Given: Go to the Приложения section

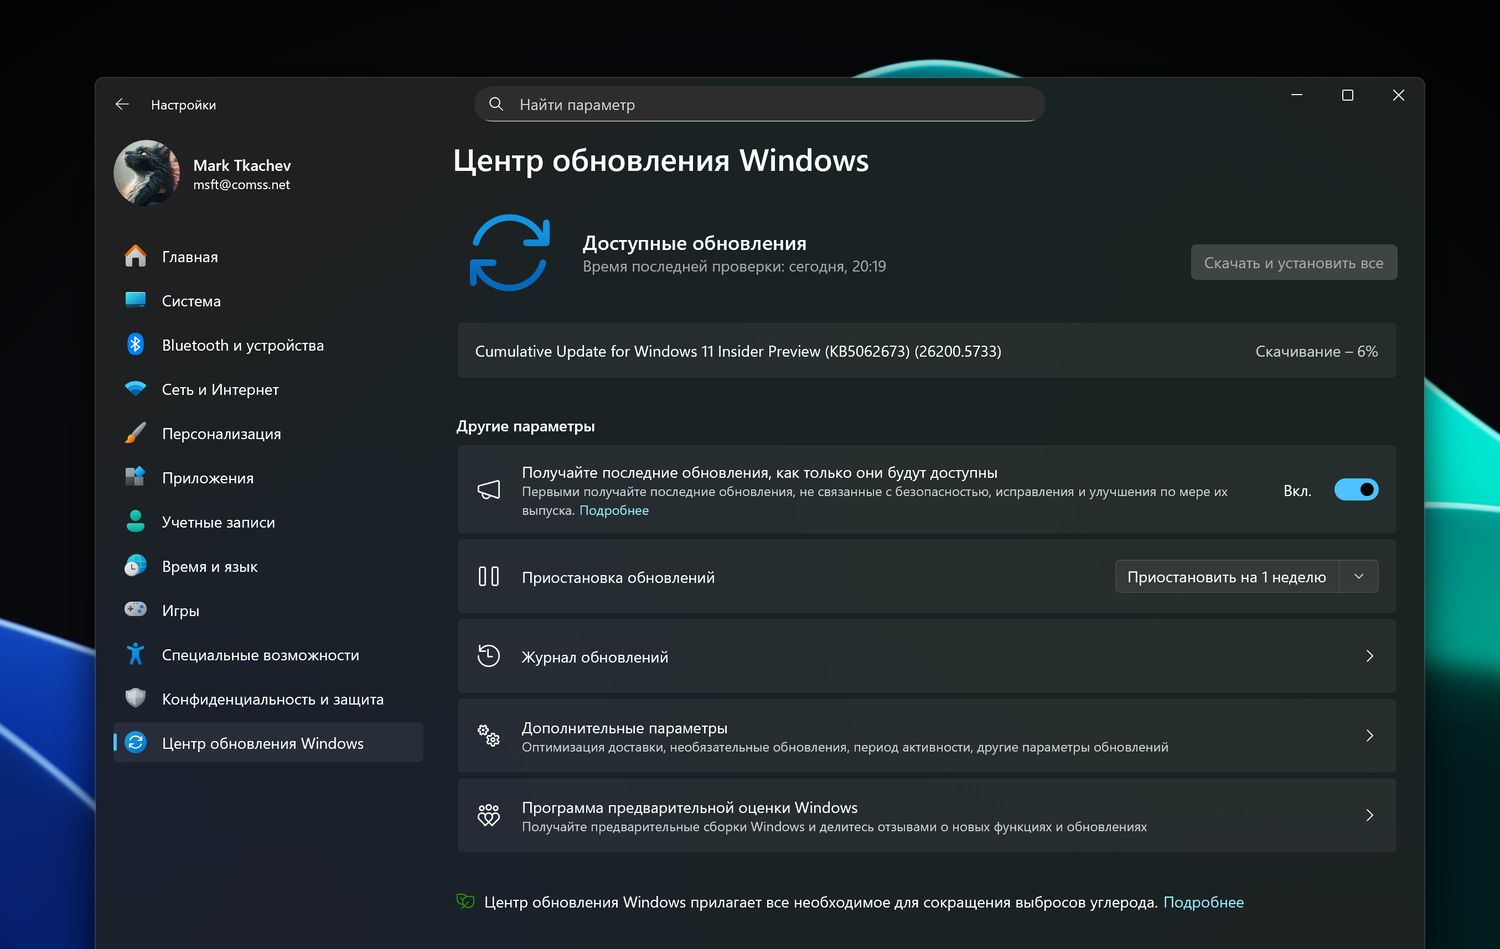Looking at the screenshot, I should tap(208, 478).
